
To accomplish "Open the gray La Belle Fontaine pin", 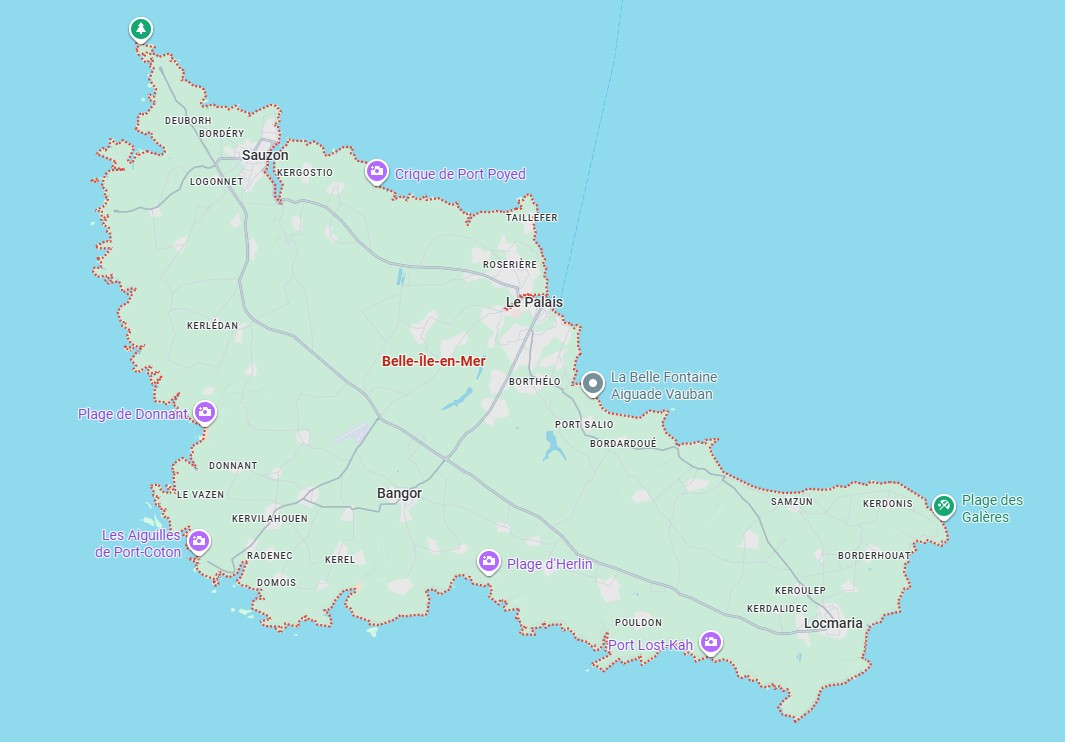I will 593,383.
